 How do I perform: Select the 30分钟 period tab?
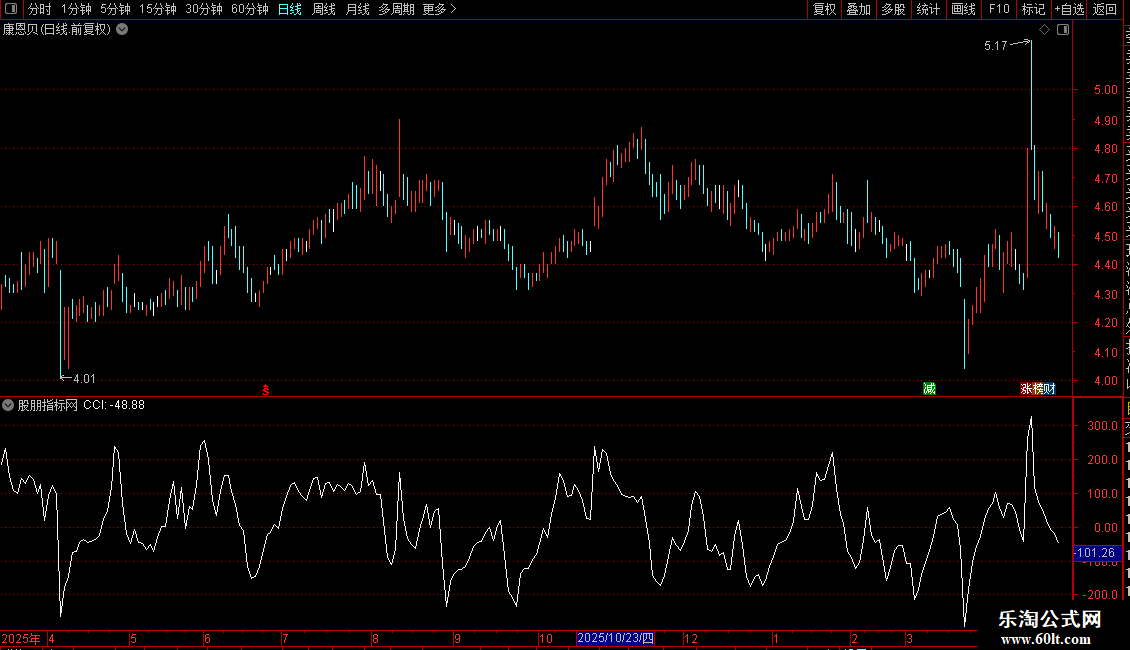point(203,9)
